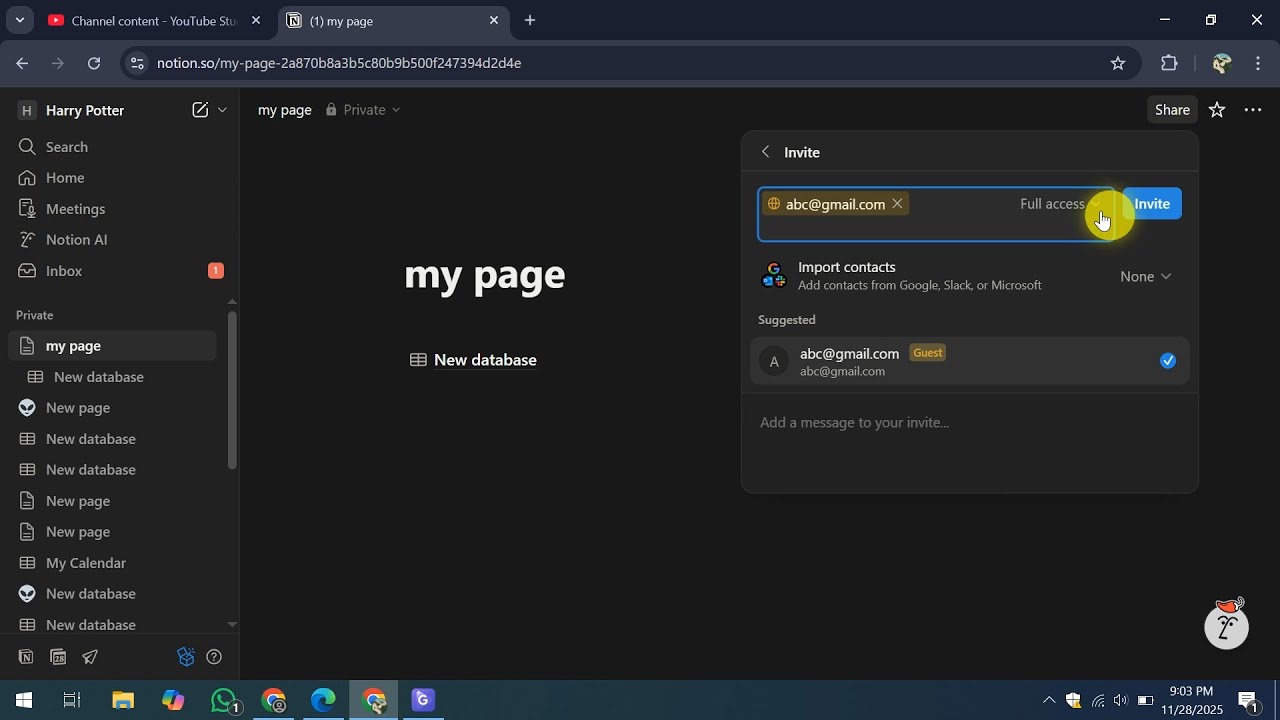
Task: Open the Notion AI assistant floating avatar
Action: tap(1227, 624)
